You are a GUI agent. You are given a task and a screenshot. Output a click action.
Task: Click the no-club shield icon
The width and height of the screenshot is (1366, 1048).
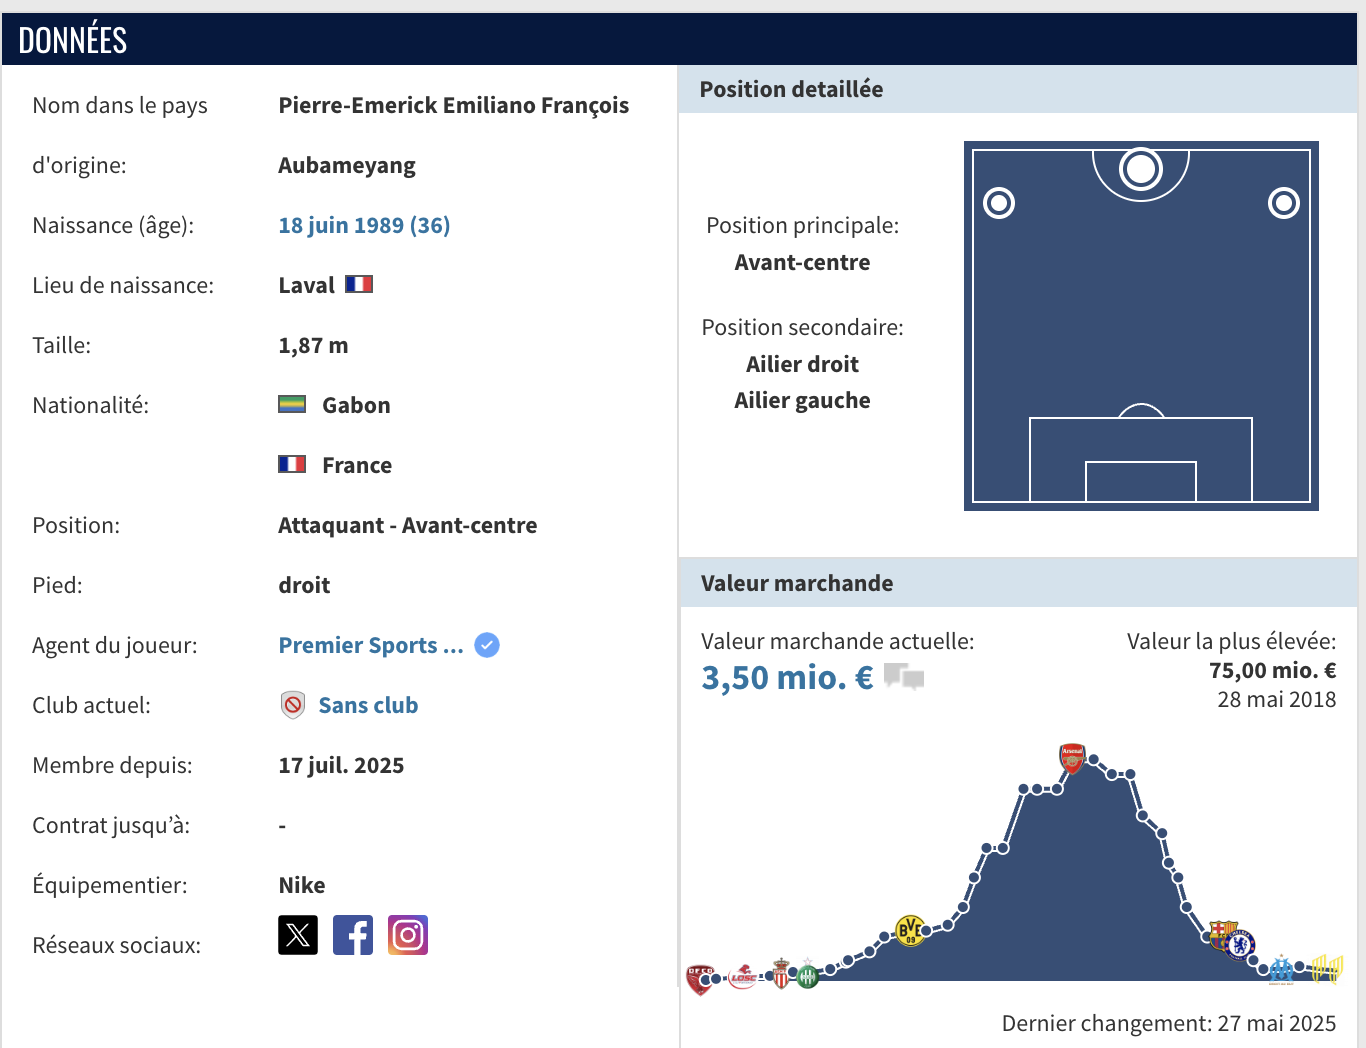(293, 705)
